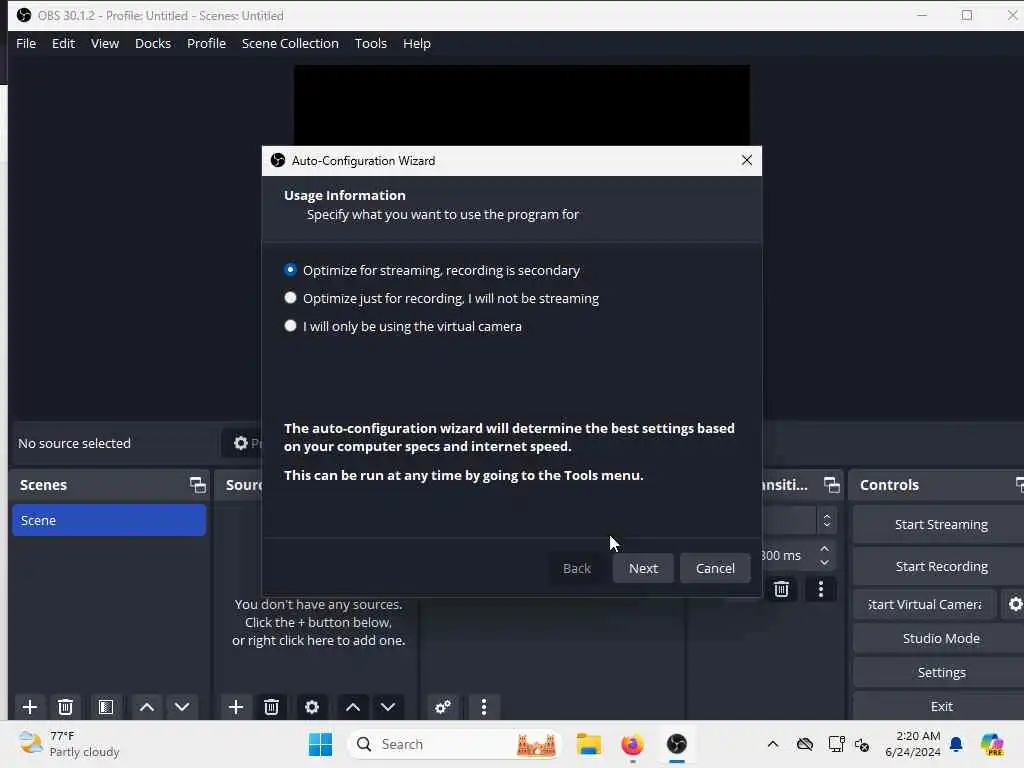Open the Tools menu
1024x768 pixels.
click(370, 43)
